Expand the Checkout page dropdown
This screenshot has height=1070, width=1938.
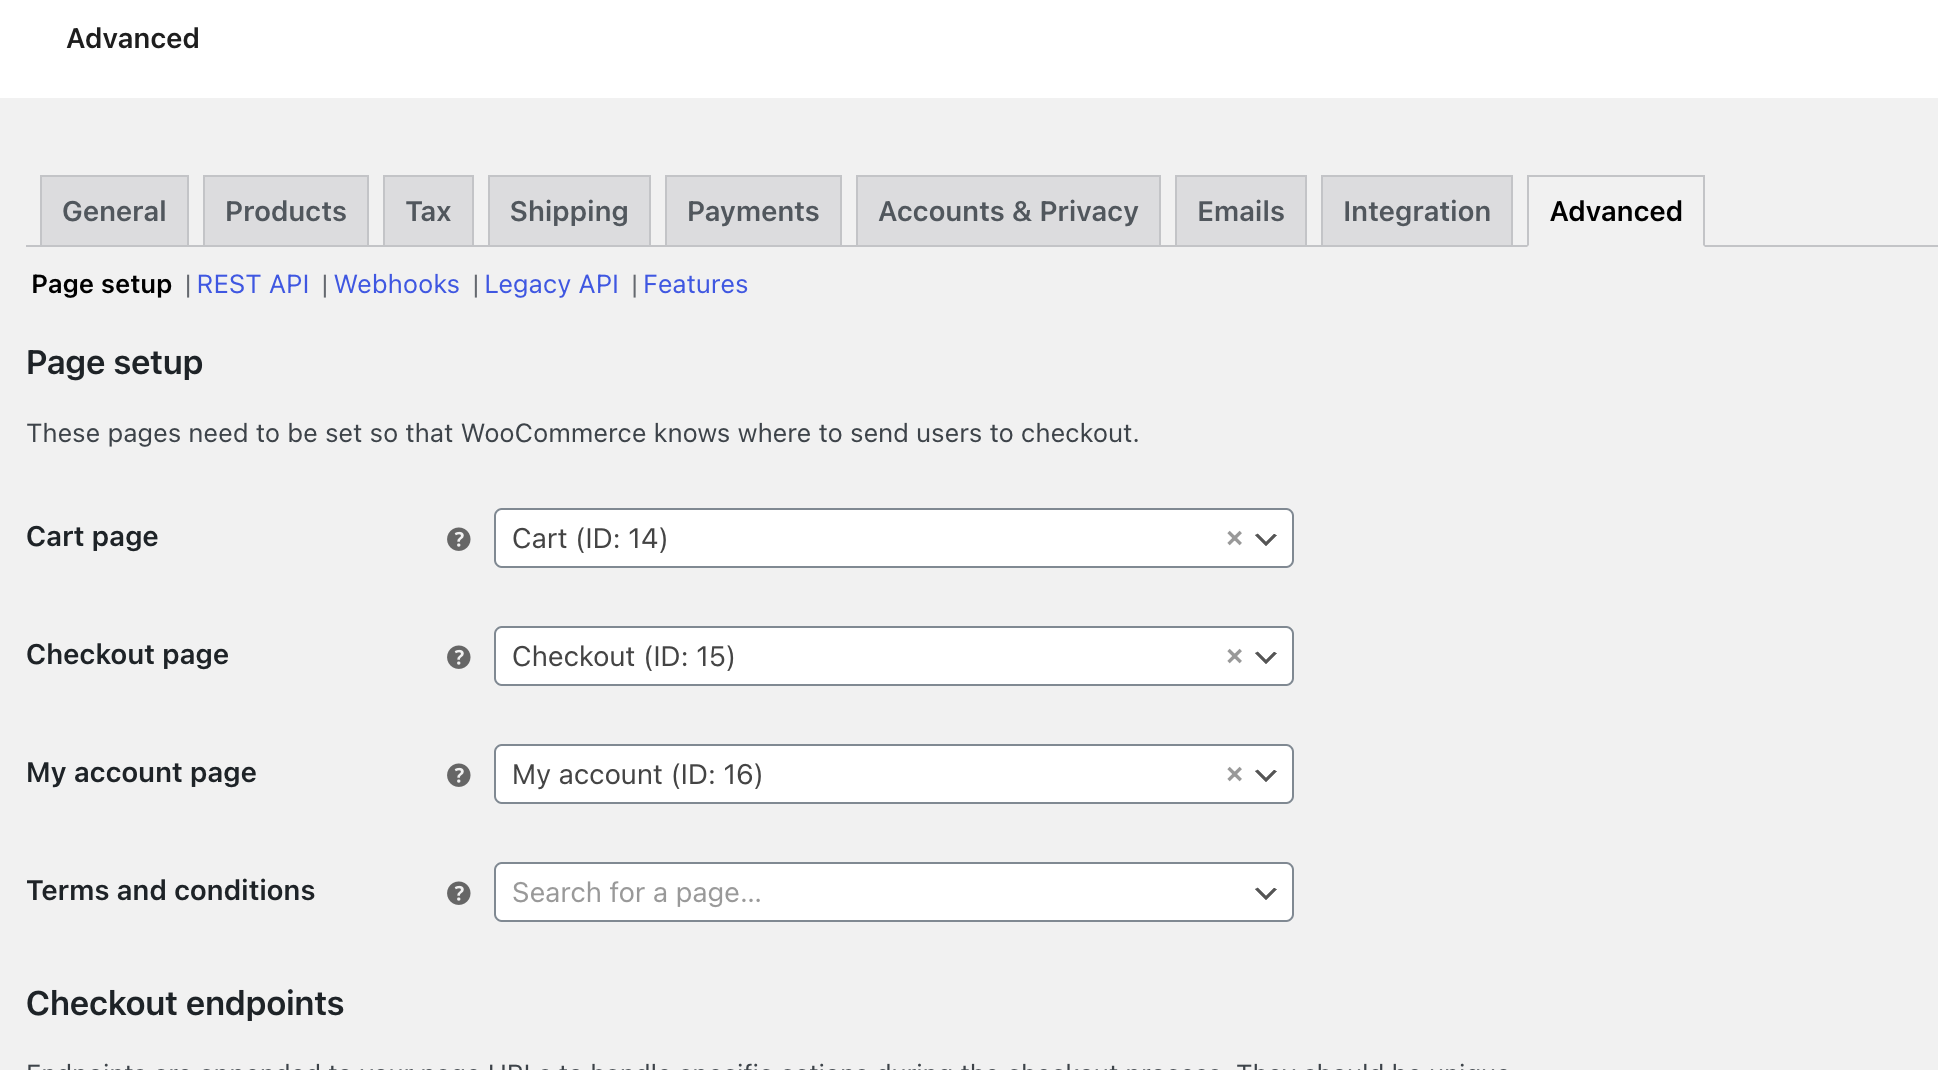[x=1266, y=657]
